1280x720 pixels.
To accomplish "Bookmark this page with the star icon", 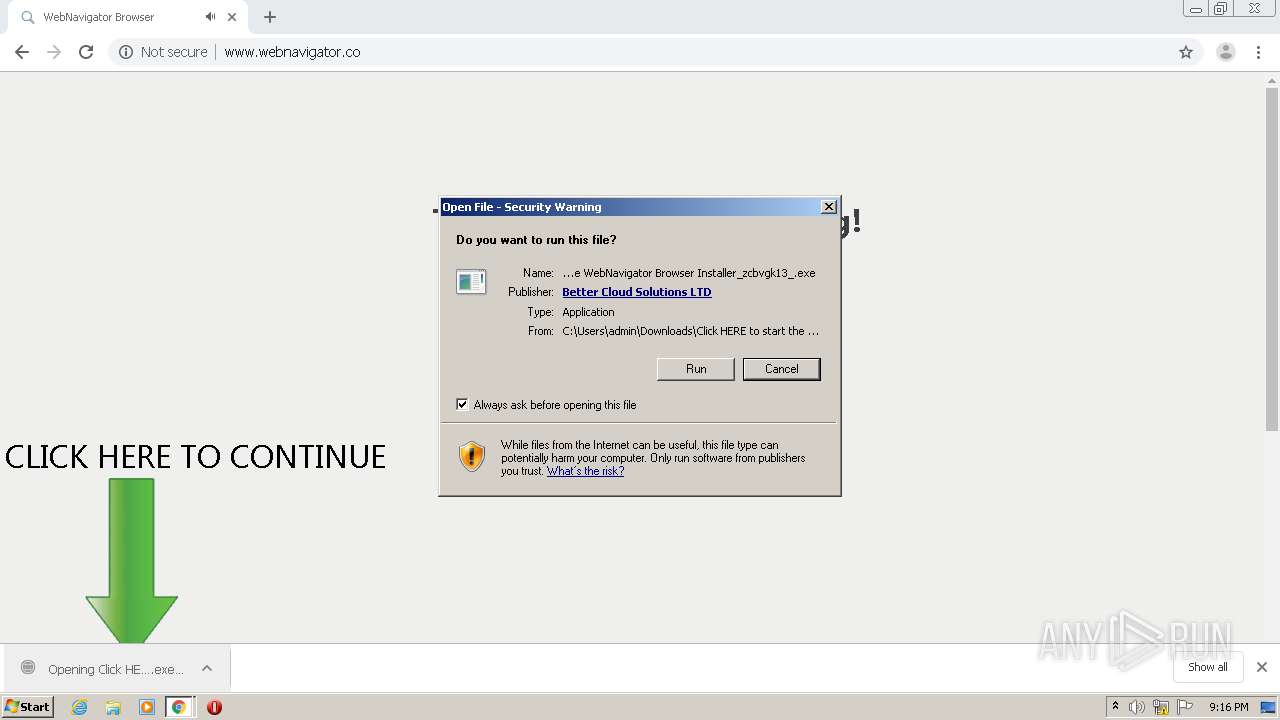I will coord(1186,52).
